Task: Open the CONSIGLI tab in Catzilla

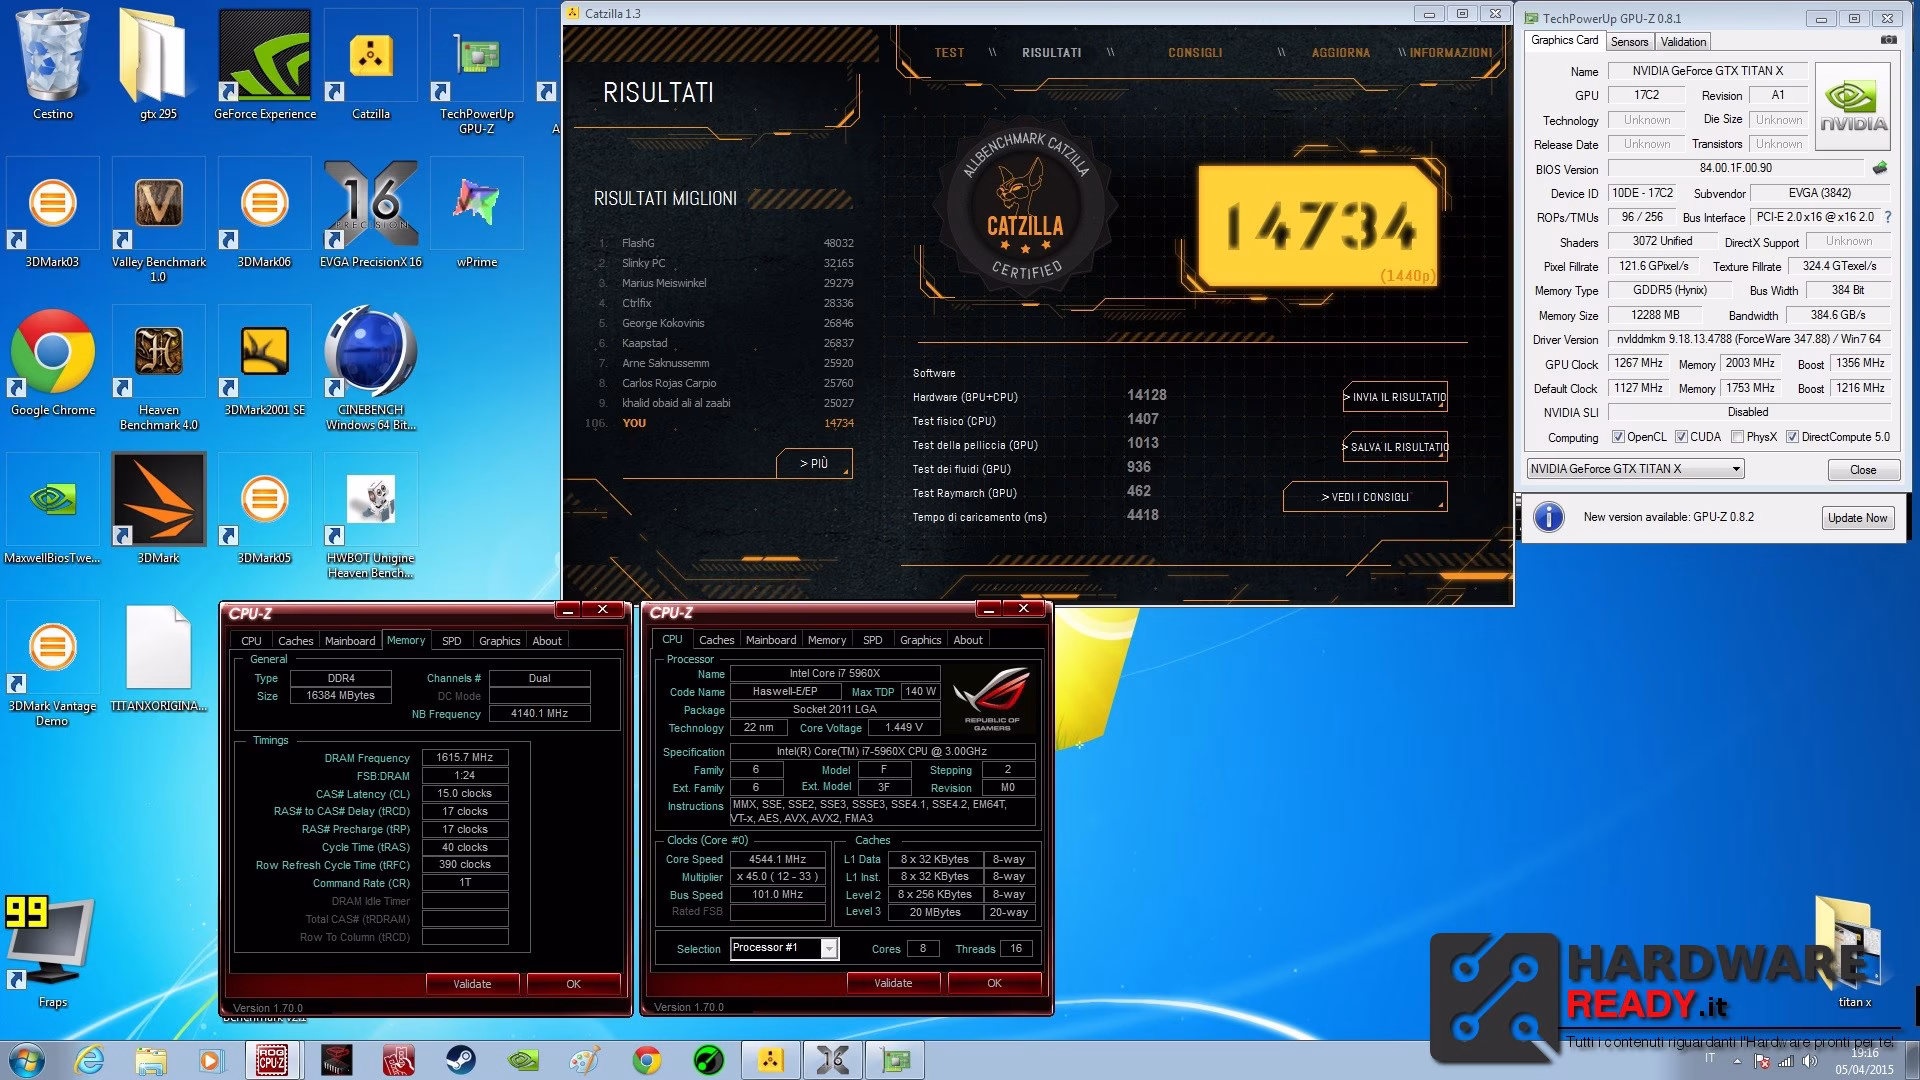Action: (x=1195, y=53)
